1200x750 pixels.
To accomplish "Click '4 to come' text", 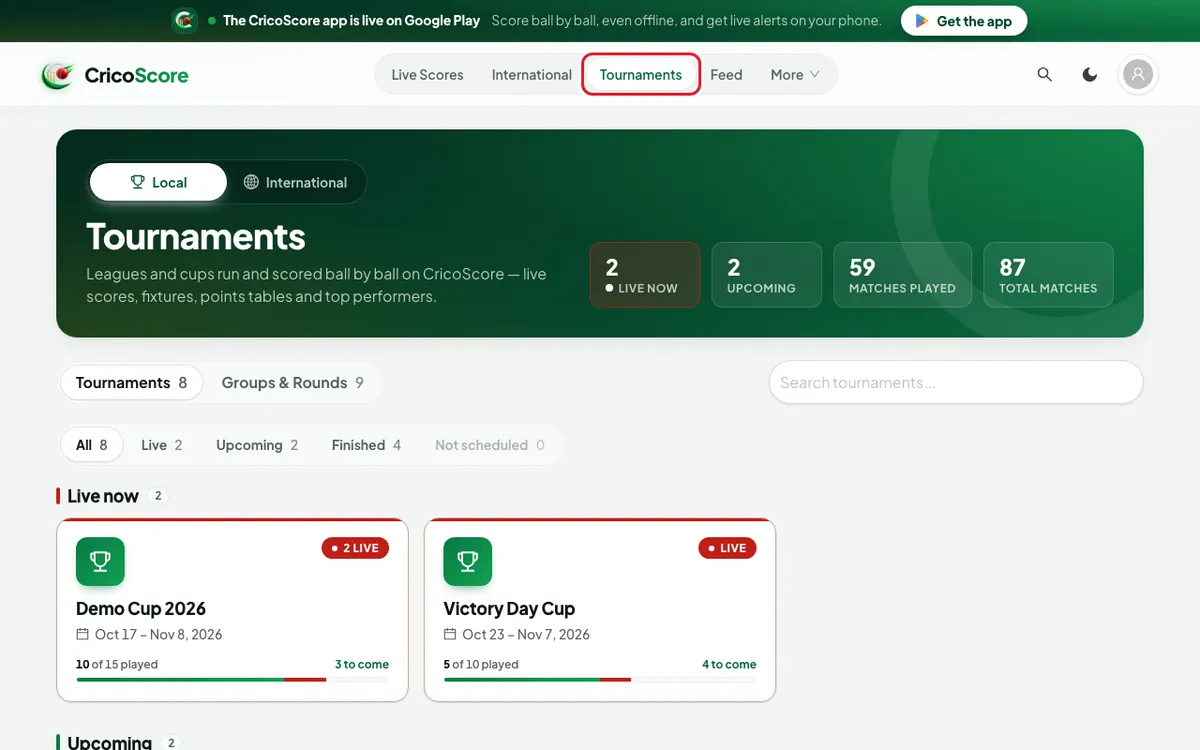I will (729, 664).
